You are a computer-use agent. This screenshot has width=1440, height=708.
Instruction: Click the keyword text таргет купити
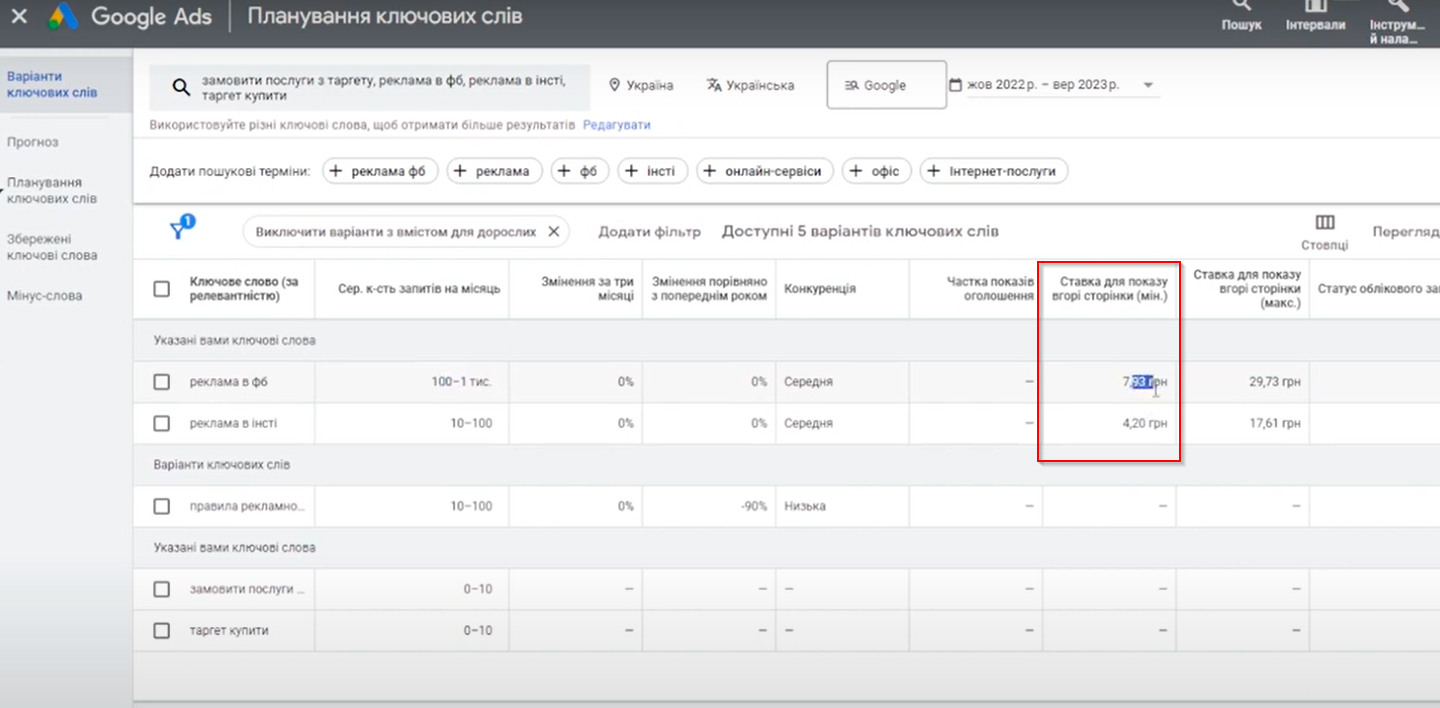tap(229, 631)
